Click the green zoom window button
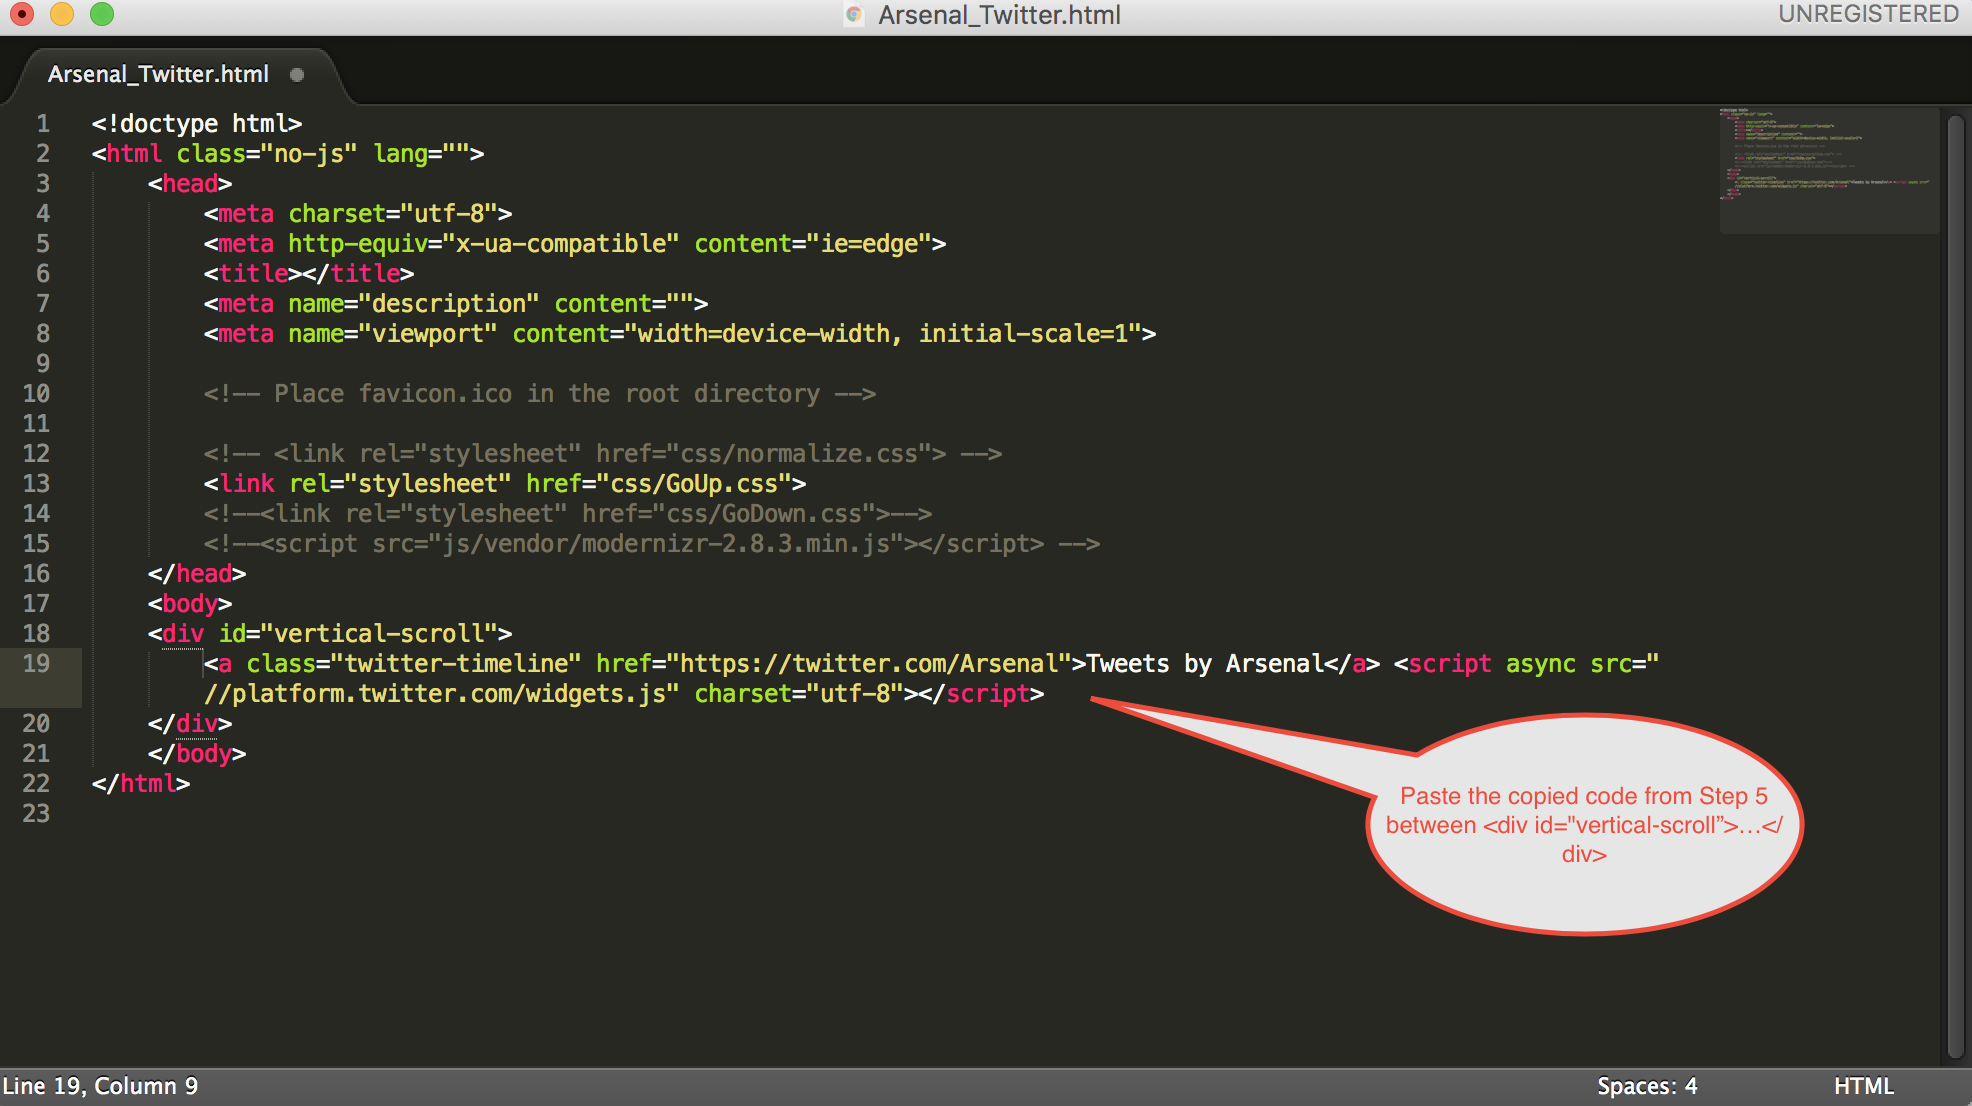This screenshot has width=1972, height=1106. pyautogui.click(x=102, y=14)
